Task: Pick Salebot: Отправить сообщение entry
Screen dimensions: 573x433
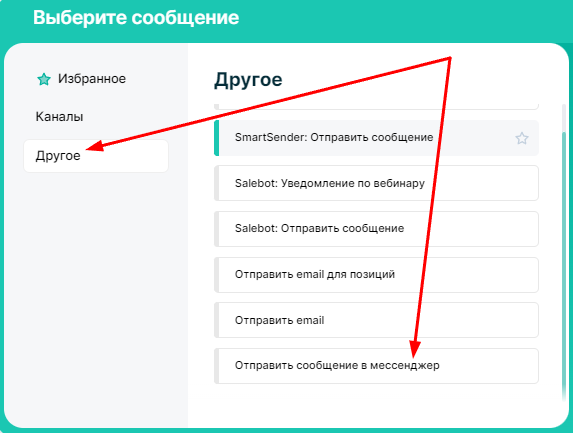Action: [376, 229]
